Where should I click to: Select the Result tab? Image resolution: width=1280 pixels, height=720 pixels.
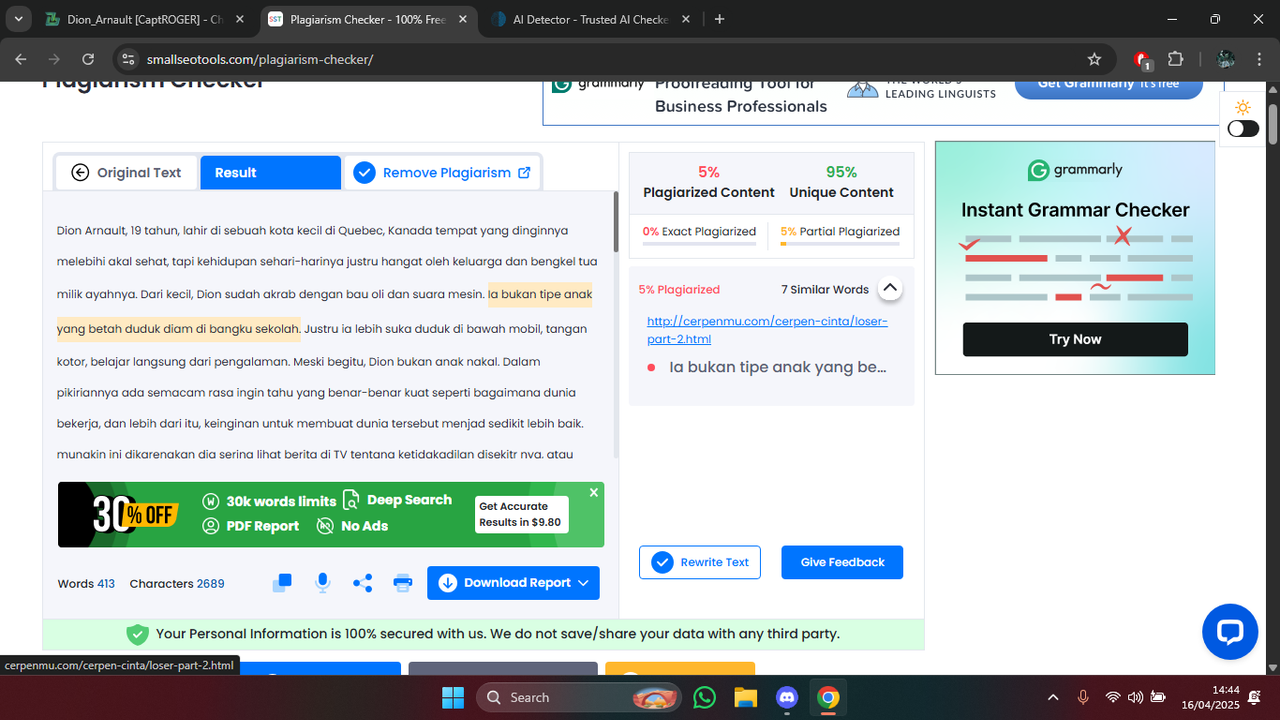pos(270,173)
